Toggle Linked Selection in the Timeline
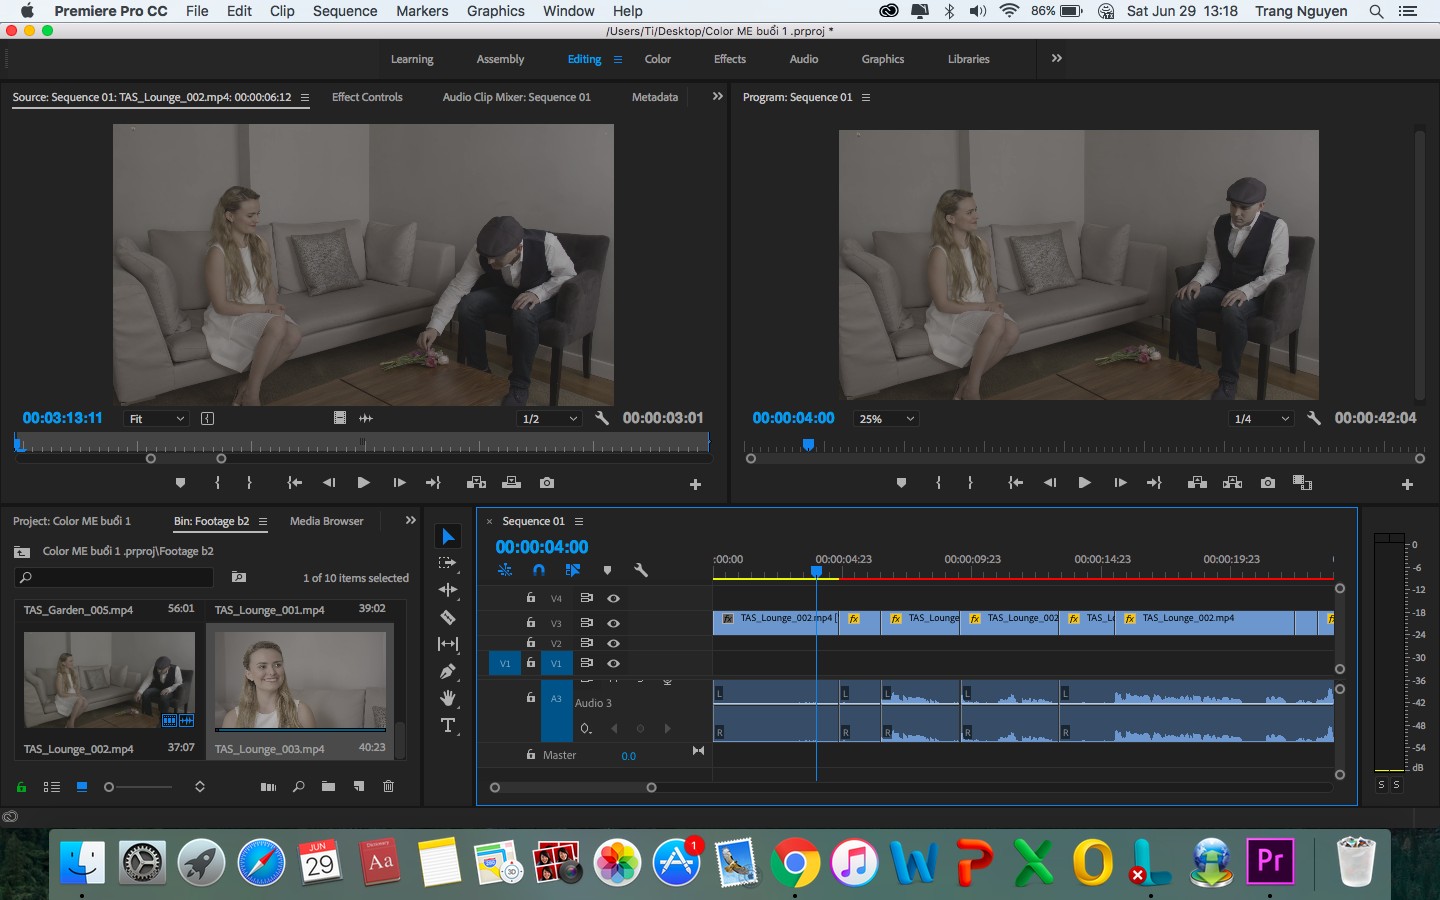Image resolution: width=1440 pixels, height=900 pixels. pos(573,570)
